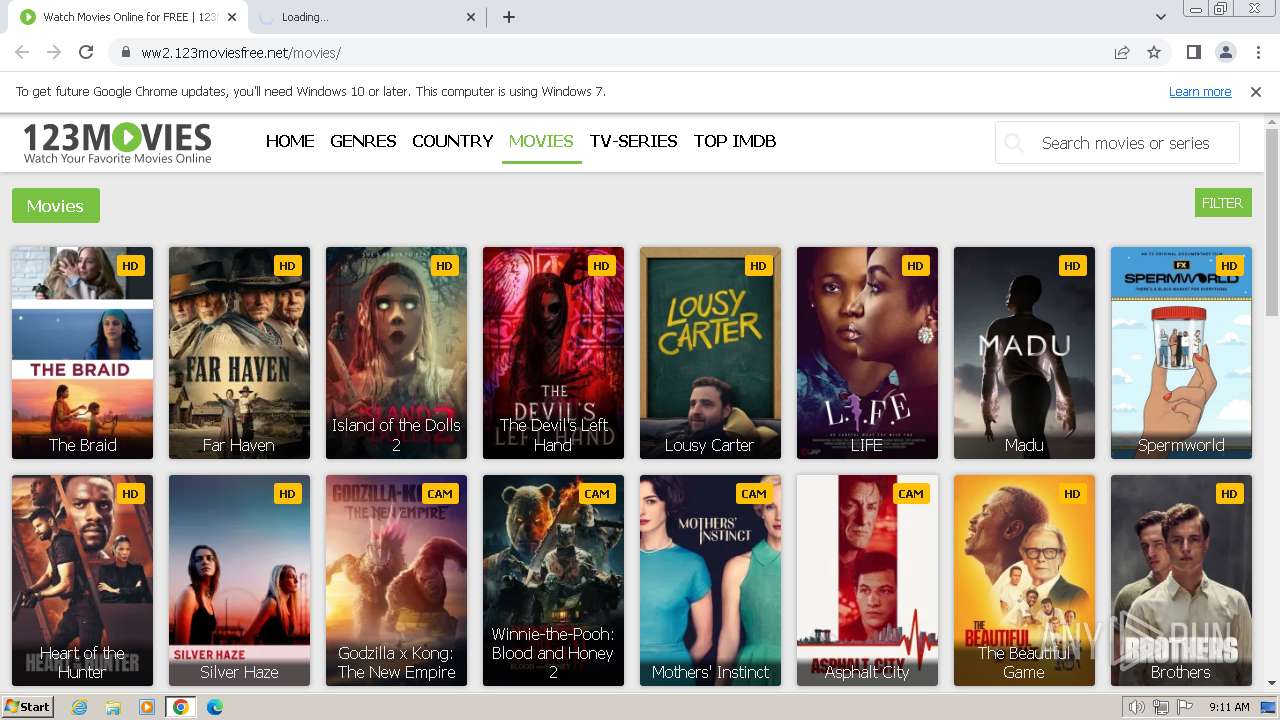Open the COUNTRY menu
1280x720 pixels.
453,141
